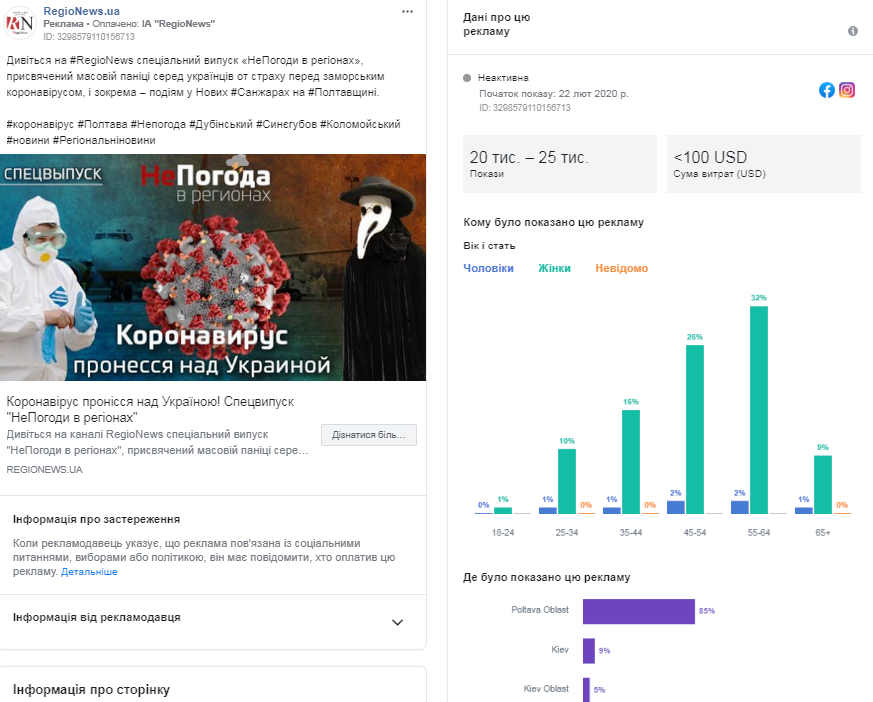
Task: Click the Kiev Oblast region label
Action: pyautogui.click(x=546, y=689)
